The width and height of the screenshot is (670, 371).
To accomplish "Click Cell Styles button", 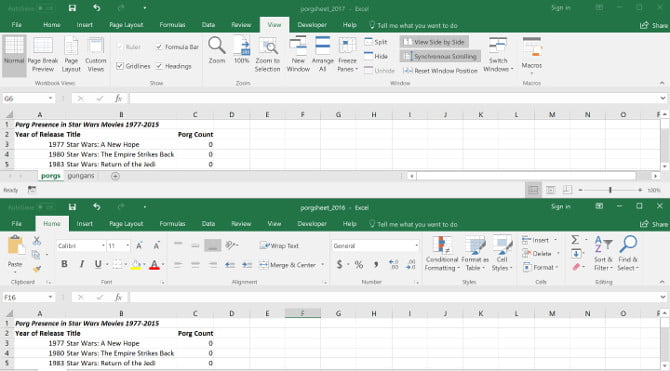I will (502, 253).
